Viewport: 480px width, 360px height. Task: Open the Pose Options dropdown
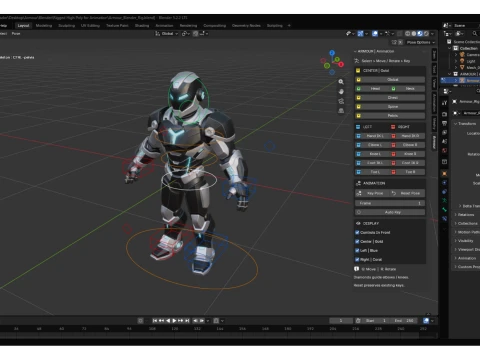point(421,42)
